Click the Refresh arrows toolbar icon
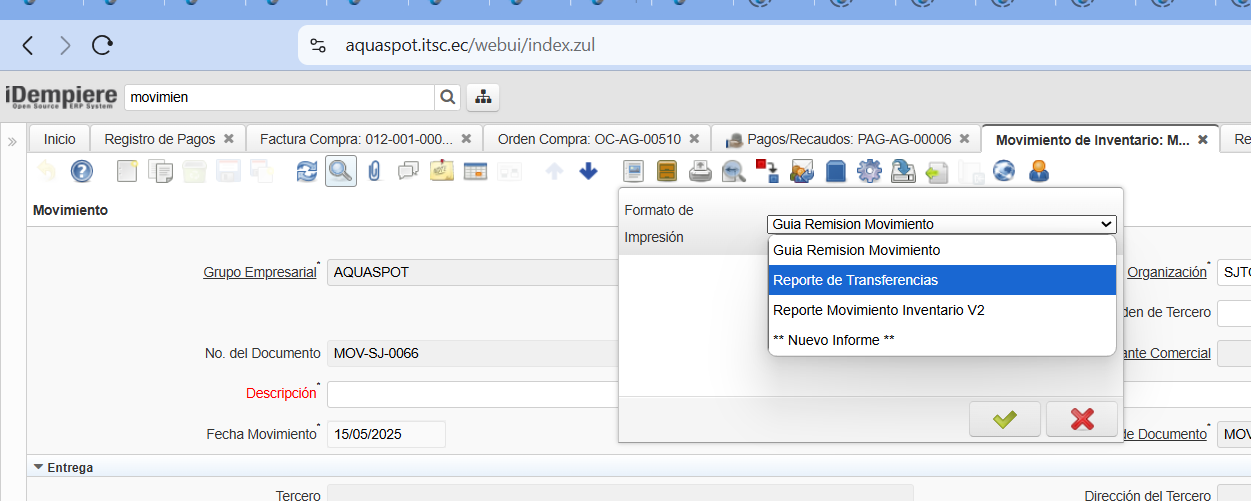This screenshot has width=1251, height=501. click(x=306, y=171)
